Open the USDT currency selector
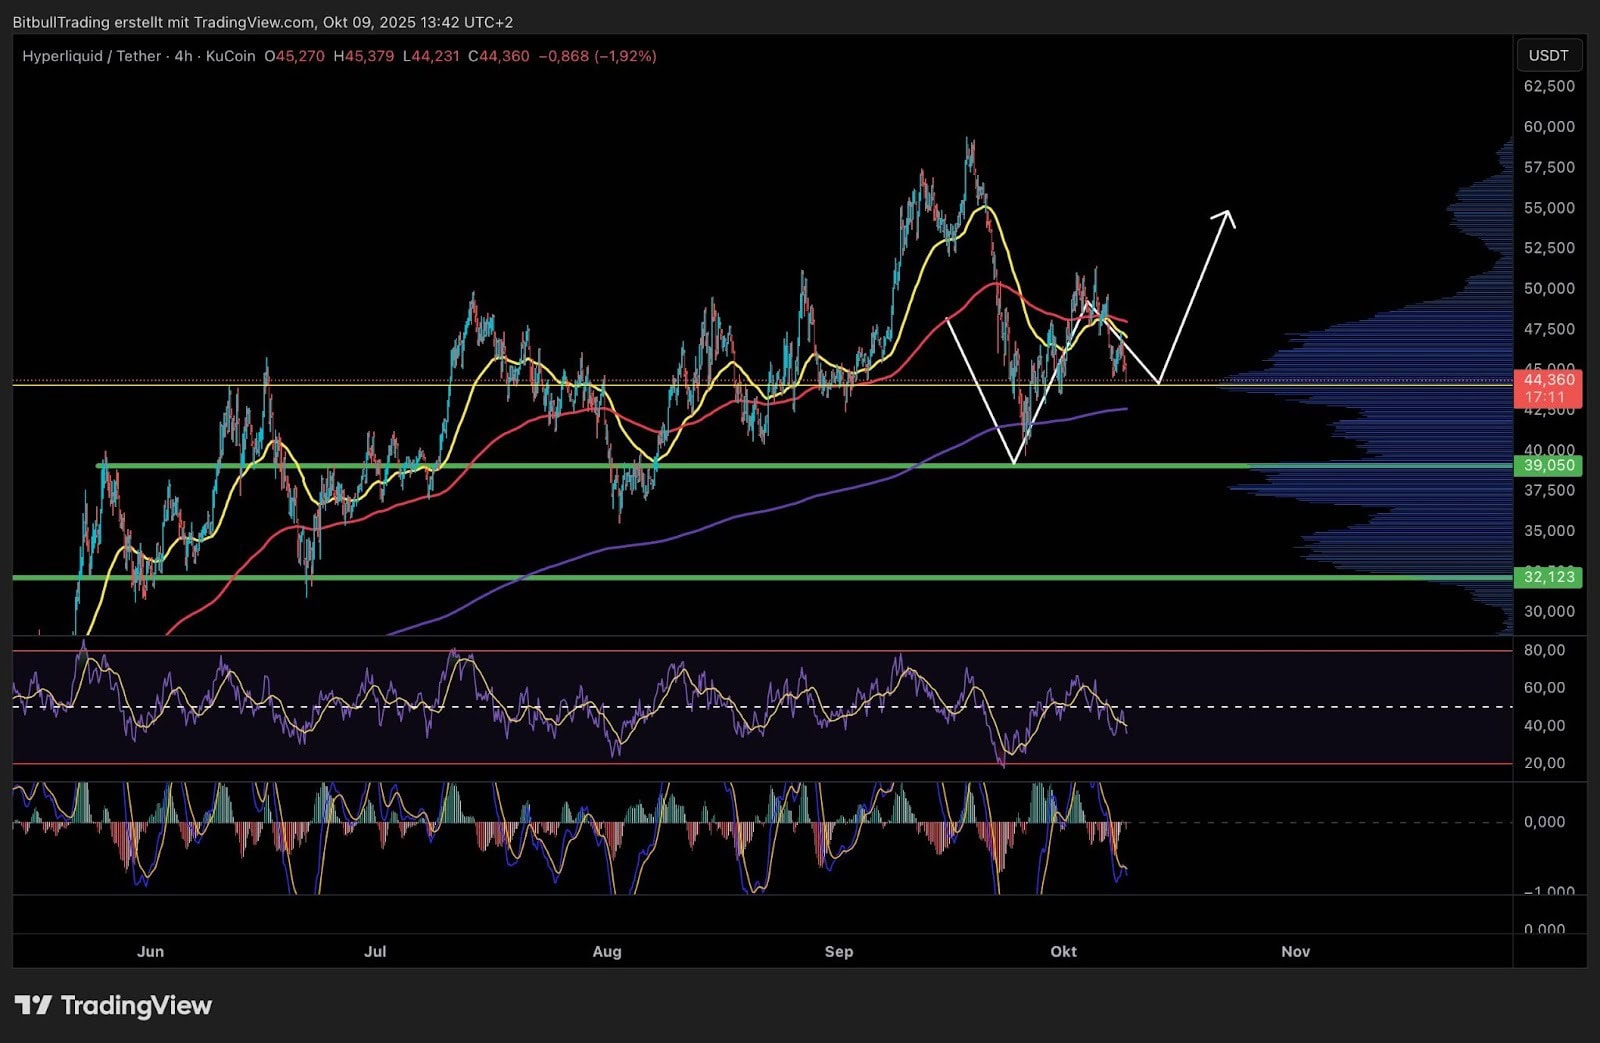This screenshot has width=1600, height=1043. [x=1548, y=56]
